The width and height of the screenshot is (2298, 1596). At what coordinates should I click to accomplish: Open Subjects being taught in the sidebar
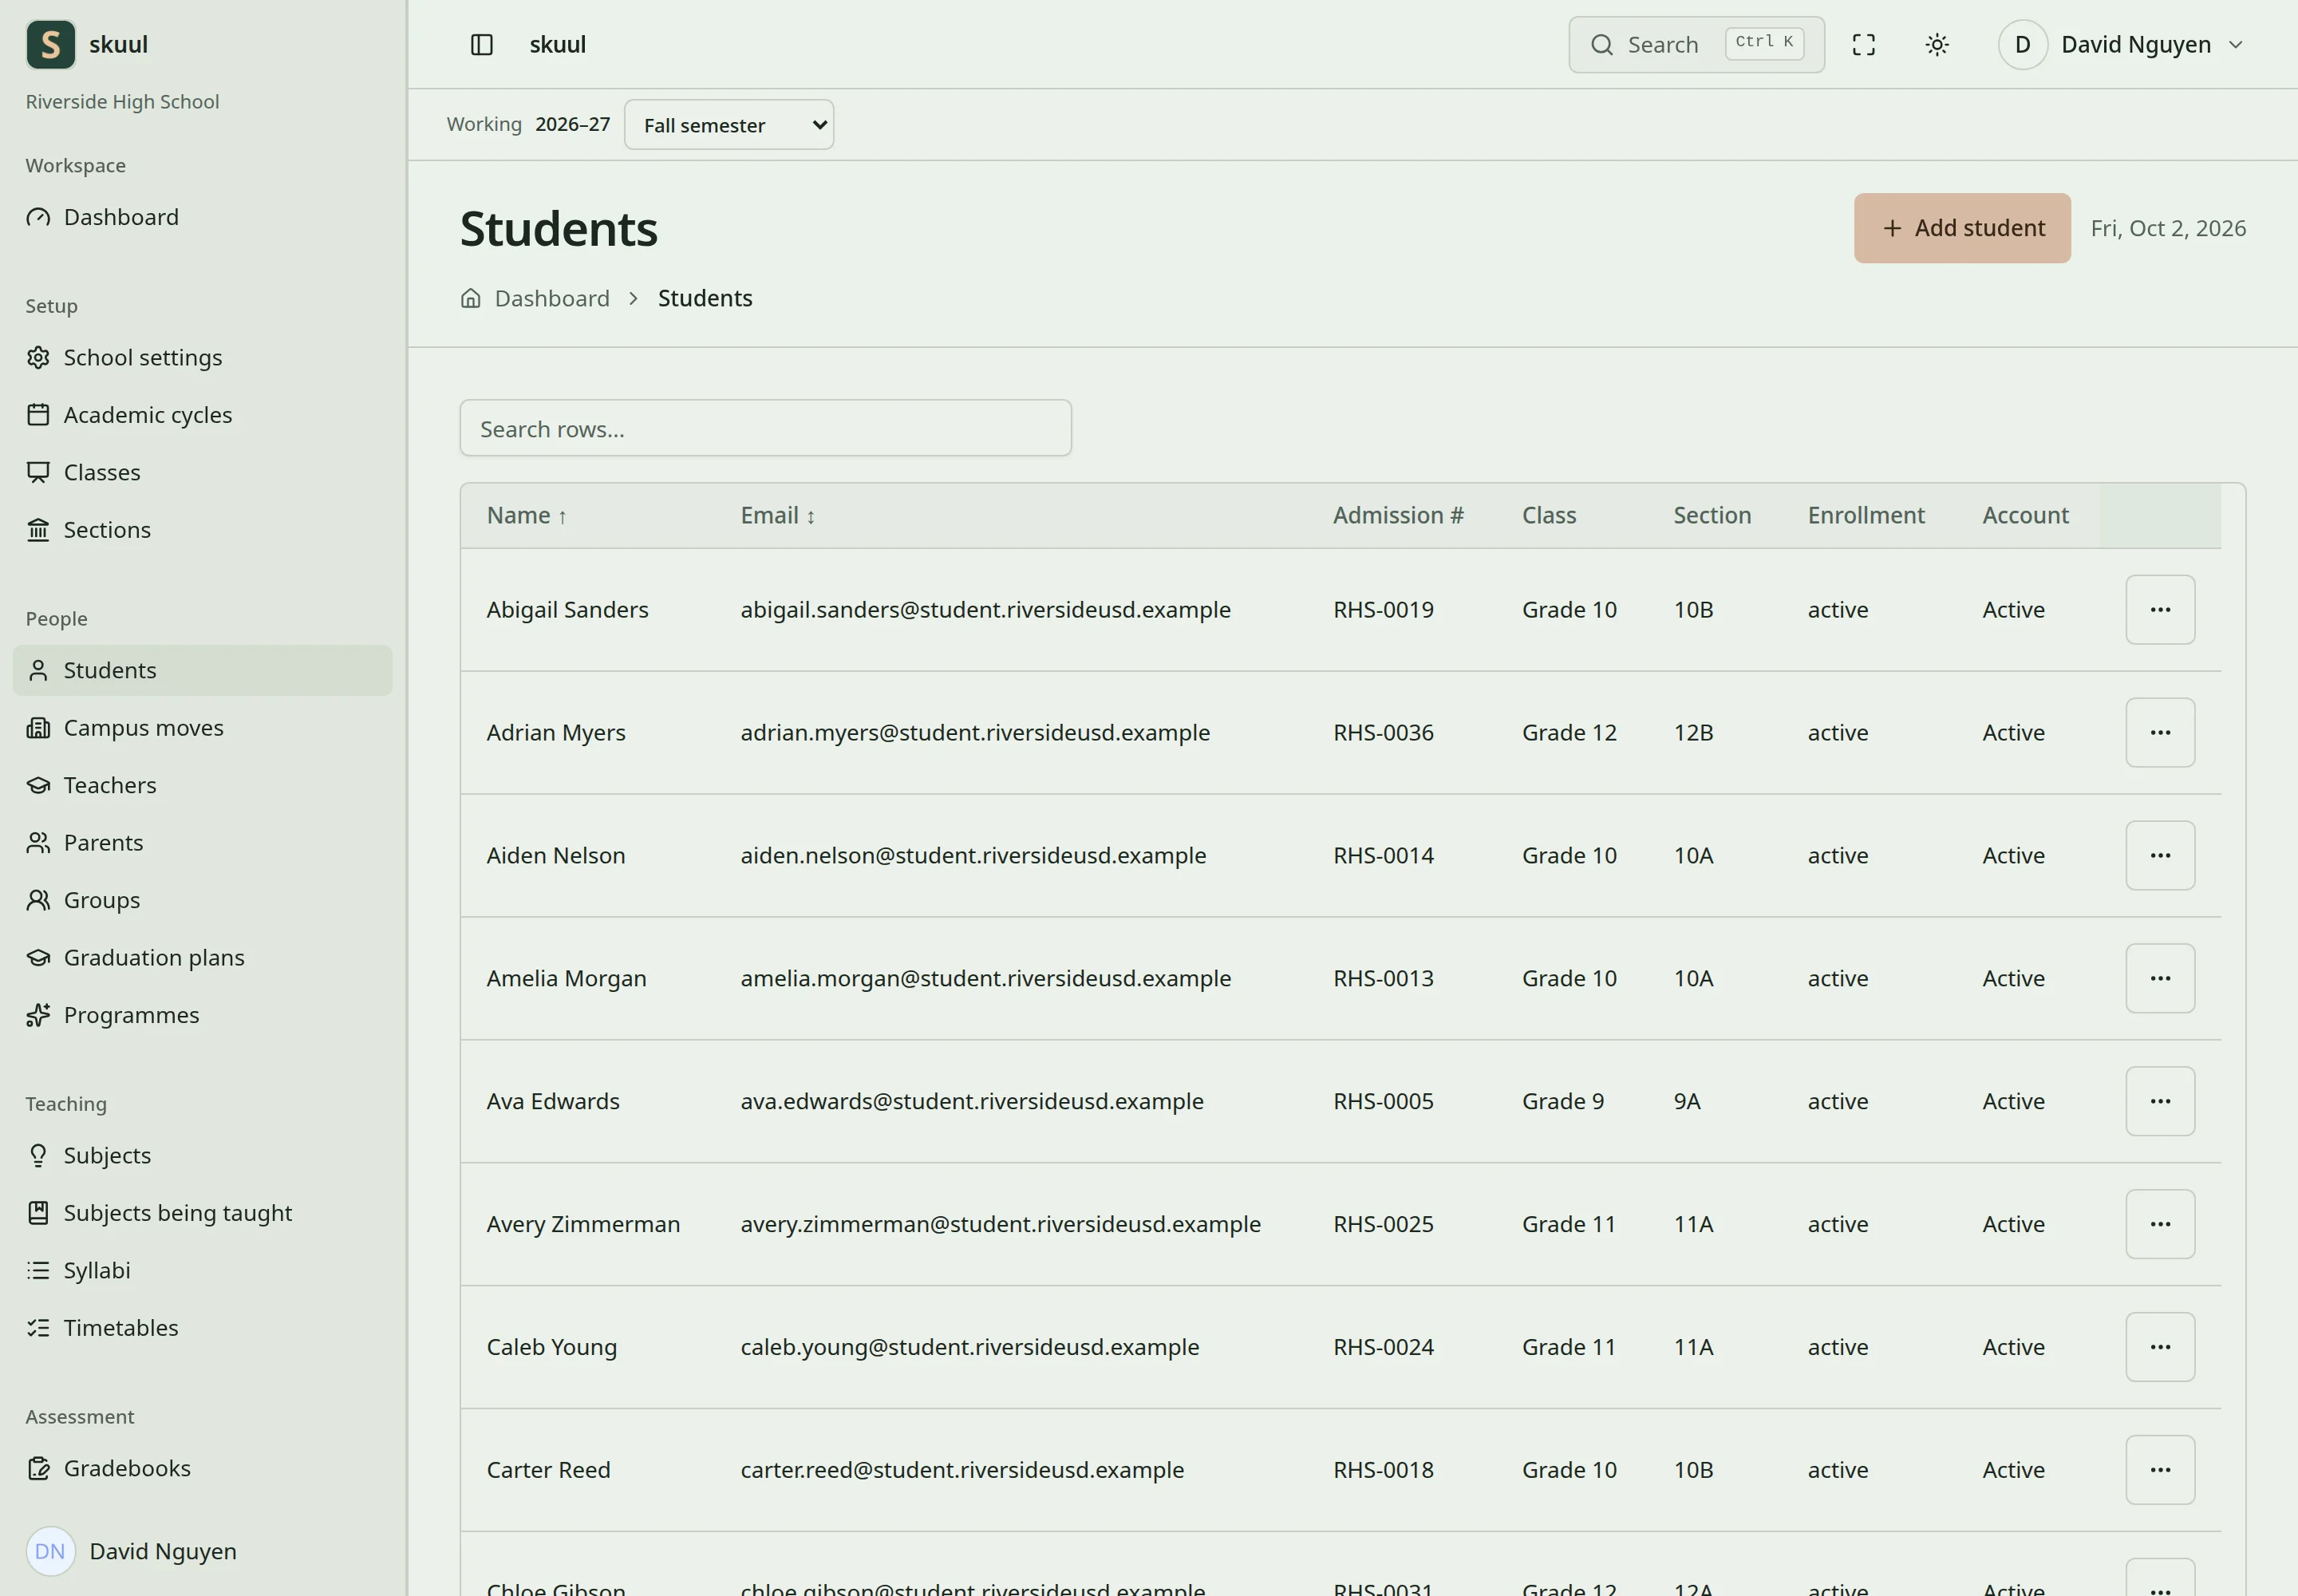pyautogui.click(x=203, y=1213)
